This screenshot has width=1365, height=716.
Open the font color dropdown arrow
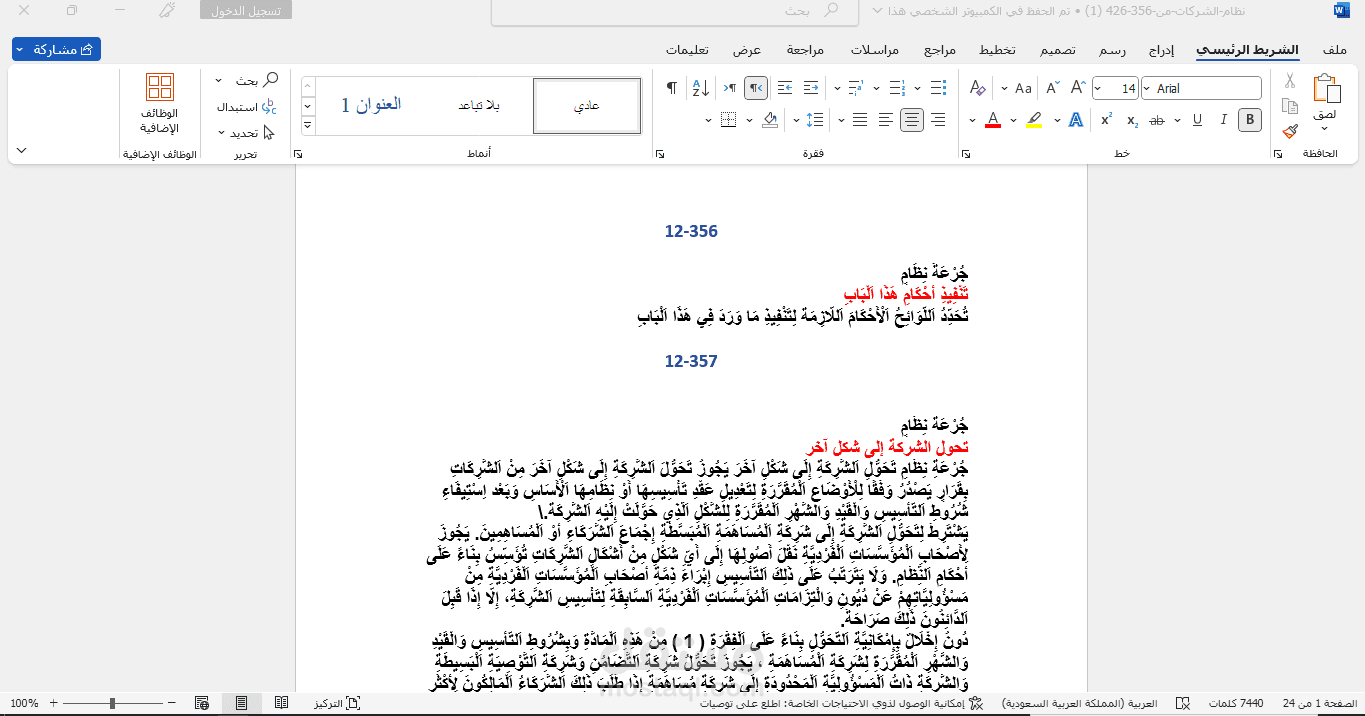(970, 120)
